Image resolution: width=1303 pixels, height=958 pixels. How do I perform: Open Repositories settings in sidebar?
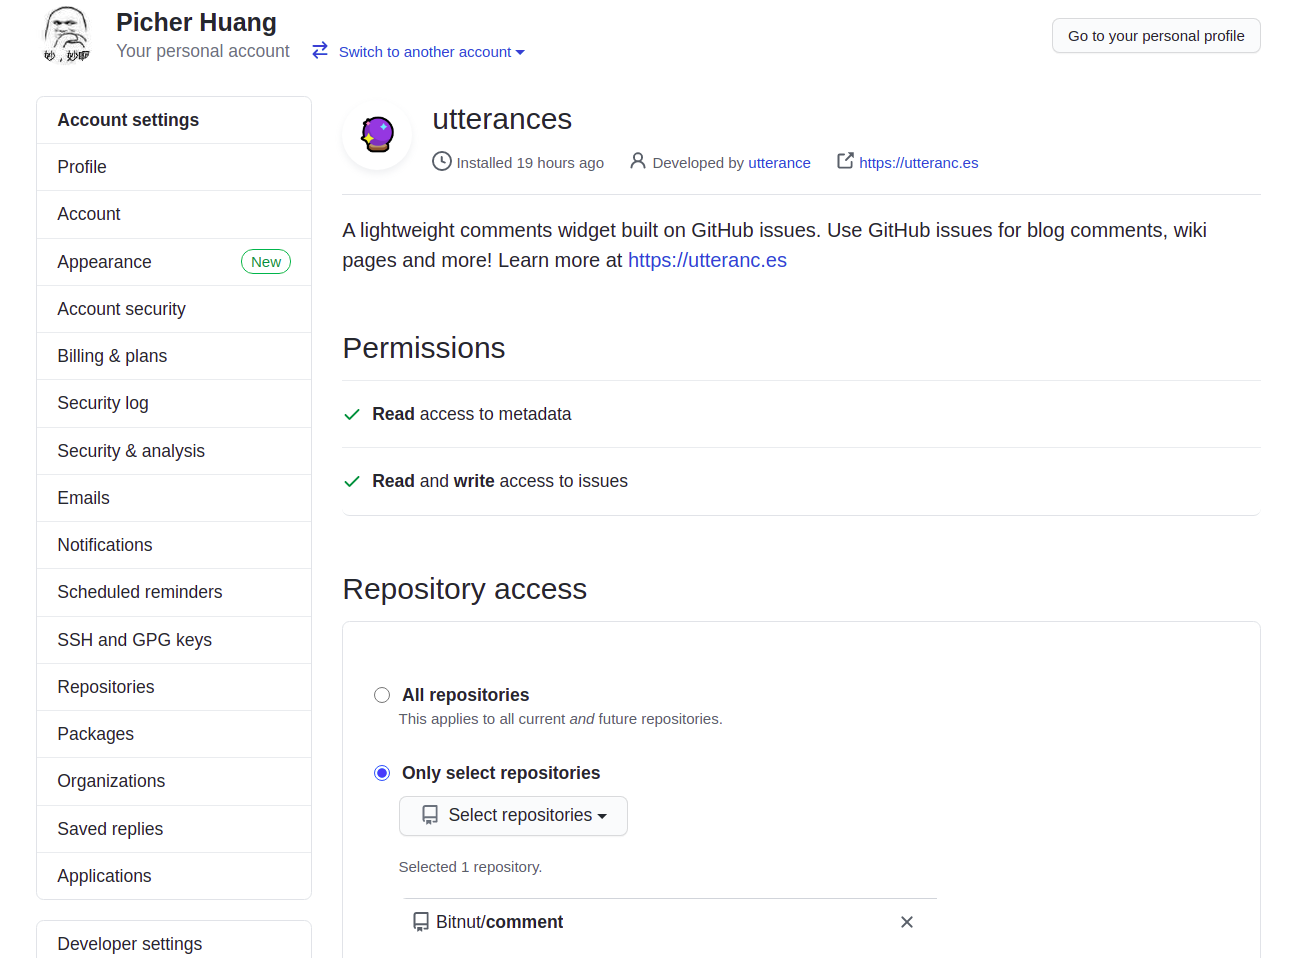(x=174, y=687)
